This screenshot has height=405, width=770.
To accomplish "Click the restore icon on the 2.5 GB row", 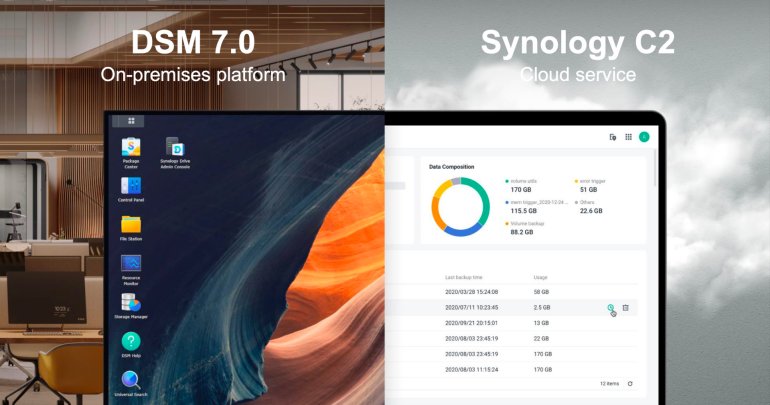I will point(610,308).
